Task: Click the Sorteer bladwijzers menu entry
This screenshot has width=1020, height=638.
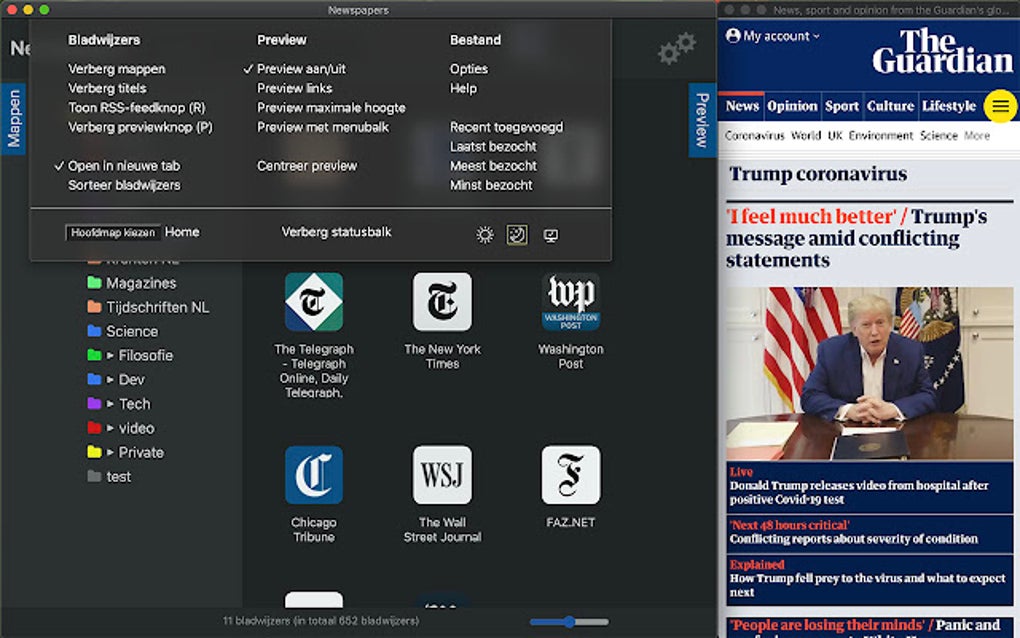Action: click(x=124, y=185)
